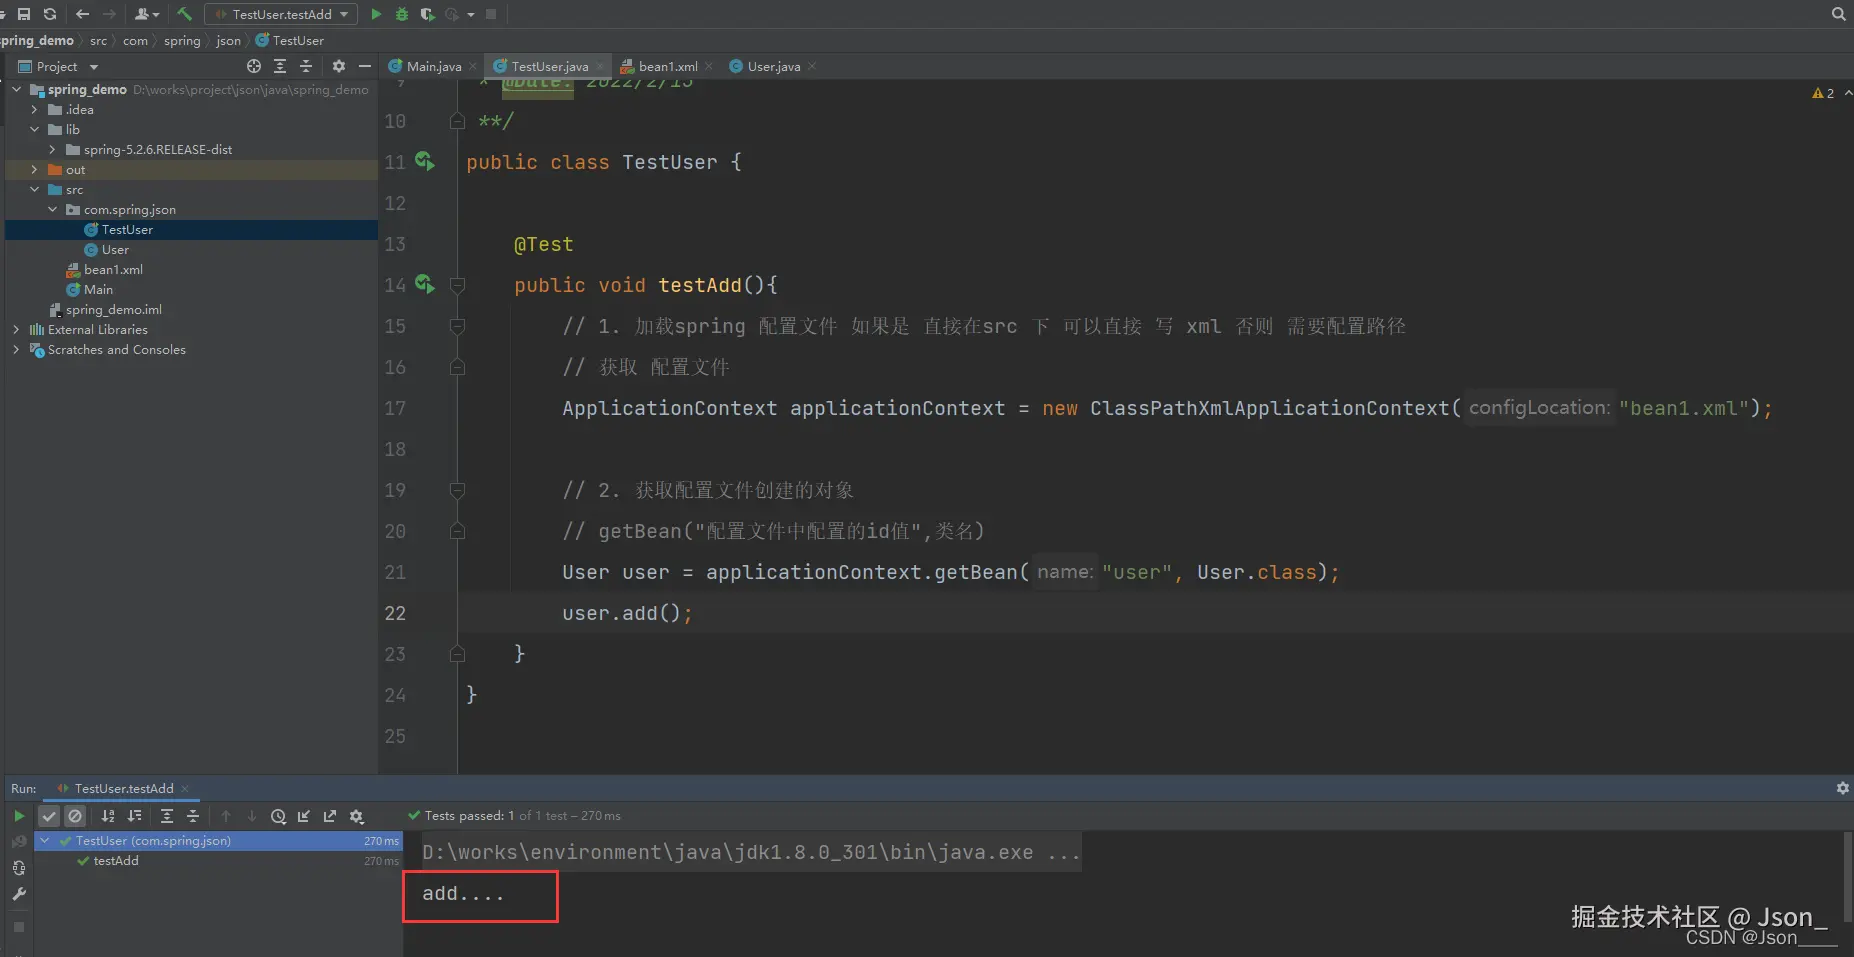1854x957 pixels.
Task: Select the TestUser.testAdd Run tab
Action: coord(123,788)
